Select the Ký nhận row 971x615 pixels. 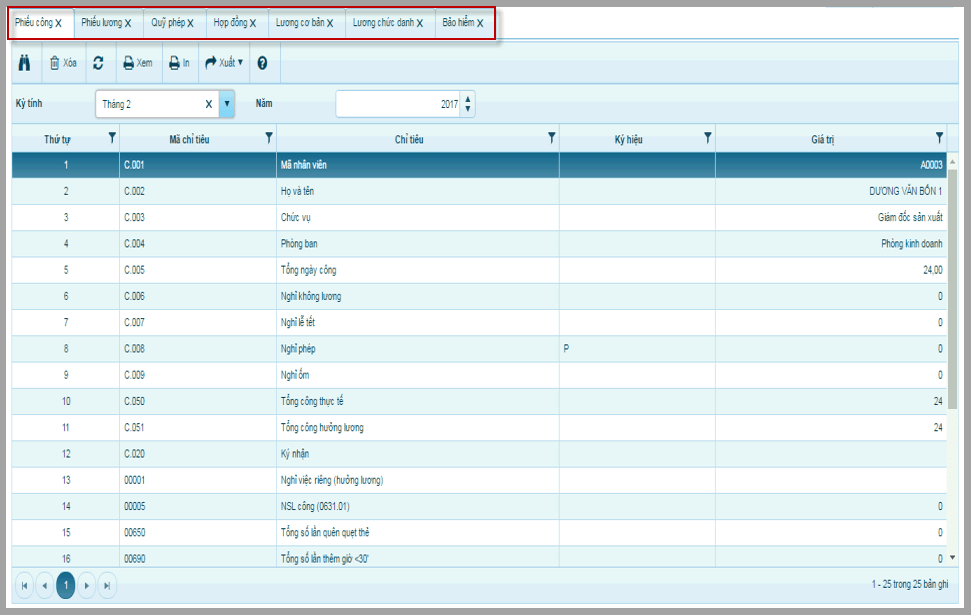click(x=479, y=453)
